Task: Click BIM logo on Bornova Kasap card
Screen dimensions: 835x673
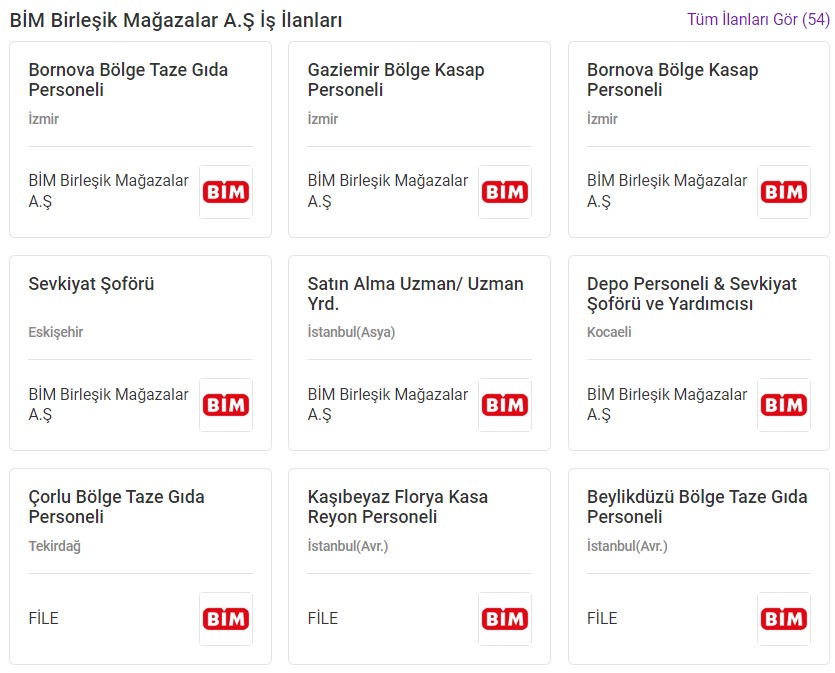Action: click(784, 192)
